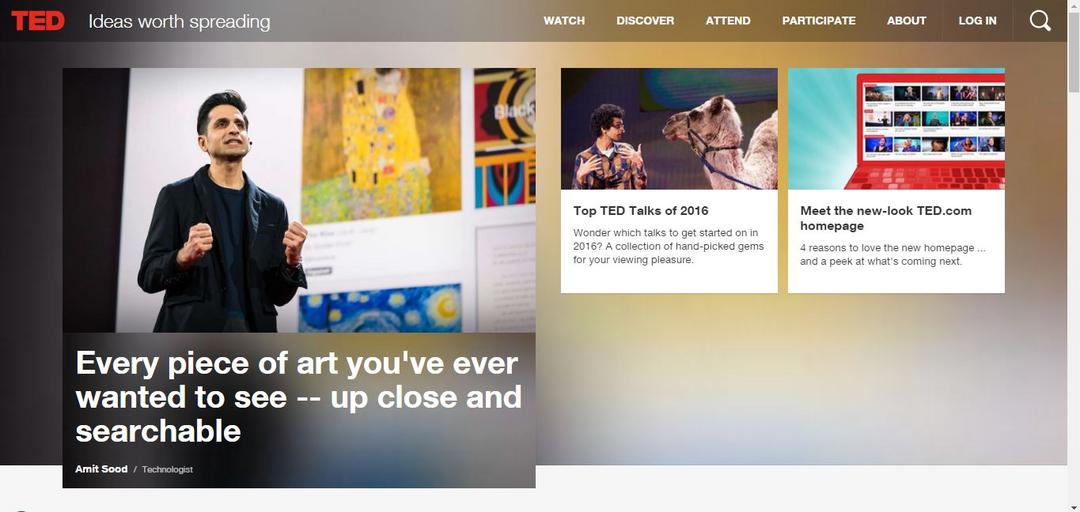Click the Technologist label under speaker
Image resolution: width=1080 pixels, height=512 pixels.
coord(167,469)
